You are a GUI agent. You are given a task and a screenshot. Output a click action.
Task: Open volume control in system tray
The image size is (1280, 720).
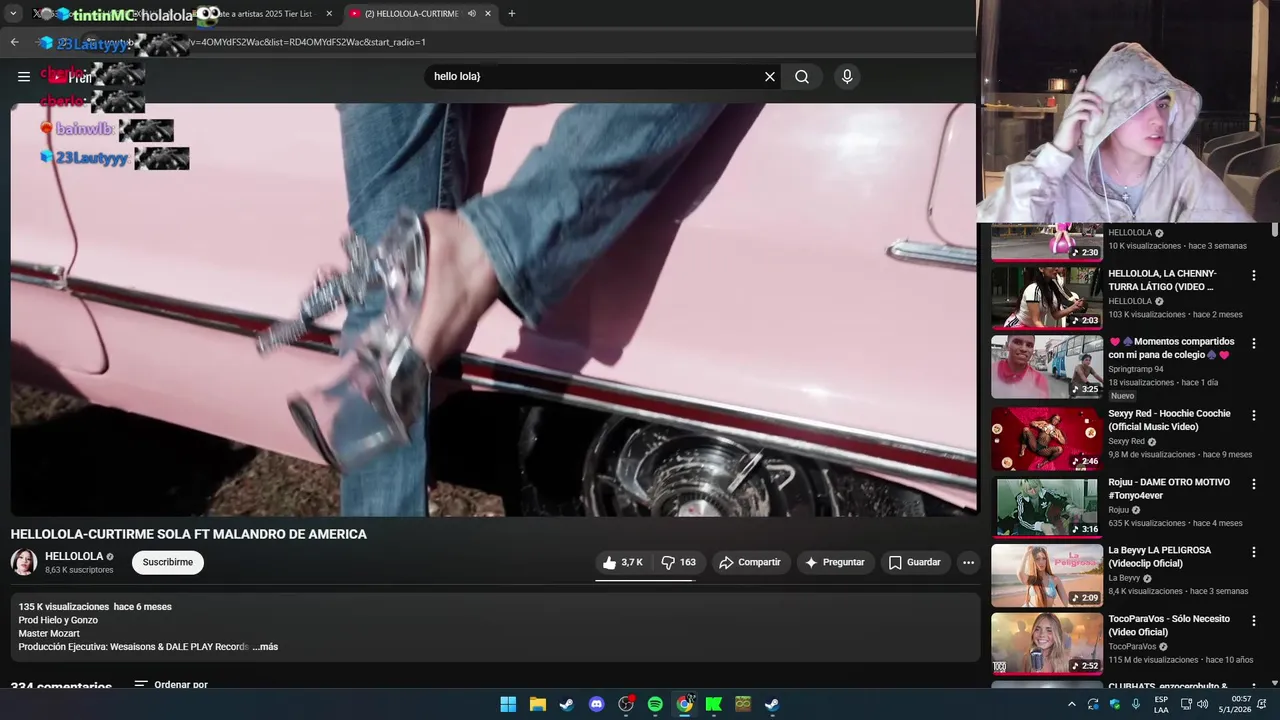coord(1203,704)
